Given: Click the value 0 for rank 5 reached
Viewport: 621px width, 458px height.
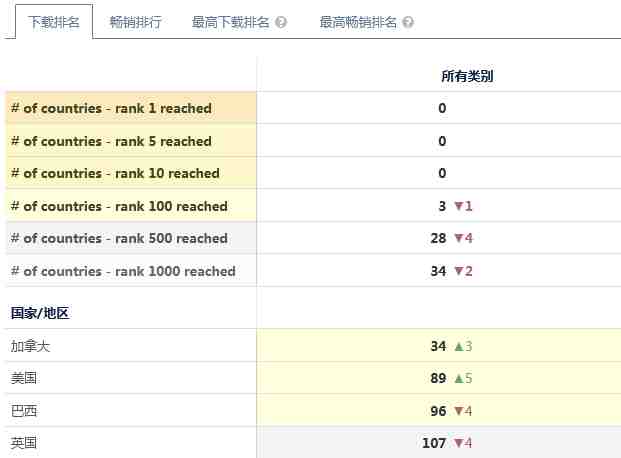Looking at the screenshot, I should pos(442,141).
